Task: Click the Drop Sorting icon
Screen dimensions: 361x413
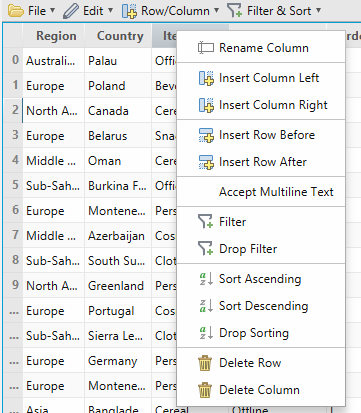Action: pyautogui.click(x=206, y=333)
